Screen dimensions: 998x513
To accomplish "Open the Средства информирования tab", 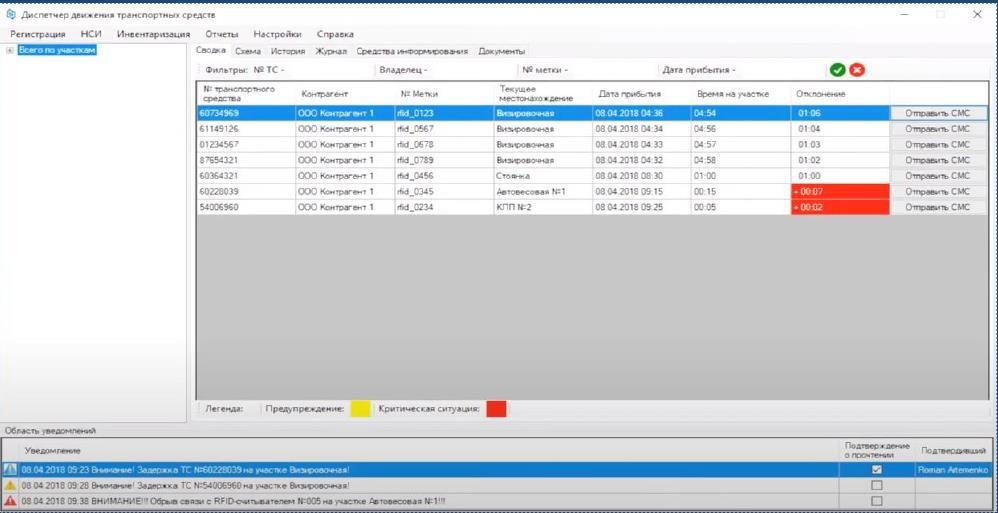I will pos(412,52).
